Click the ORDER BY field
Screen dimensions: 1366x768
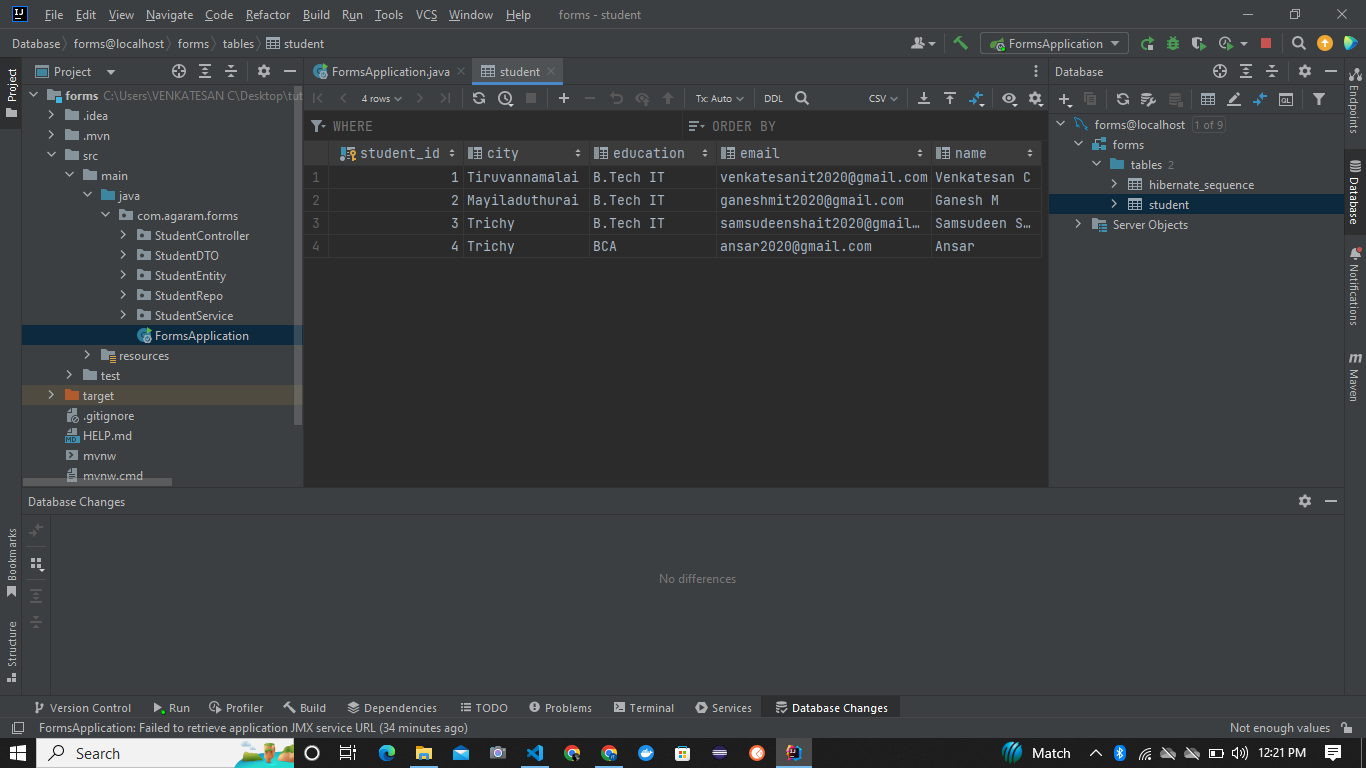(x=865, y=126)
